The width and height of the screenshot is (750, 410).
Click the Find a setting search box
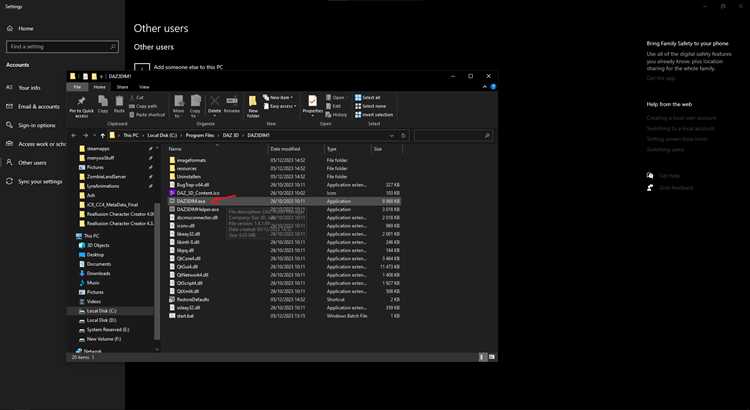(62, 47)
